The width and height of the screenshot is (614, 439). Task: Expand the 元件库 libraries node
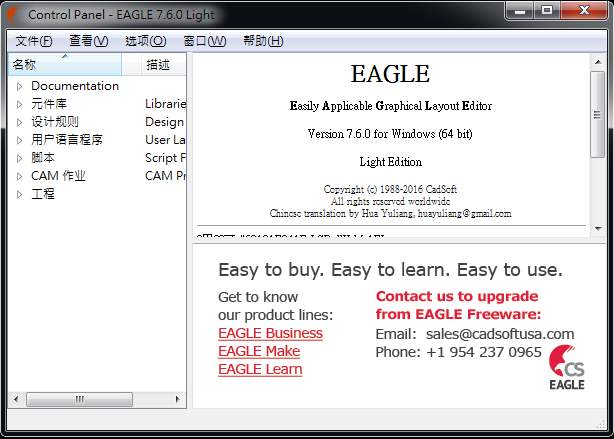click(x=19, y=104)
